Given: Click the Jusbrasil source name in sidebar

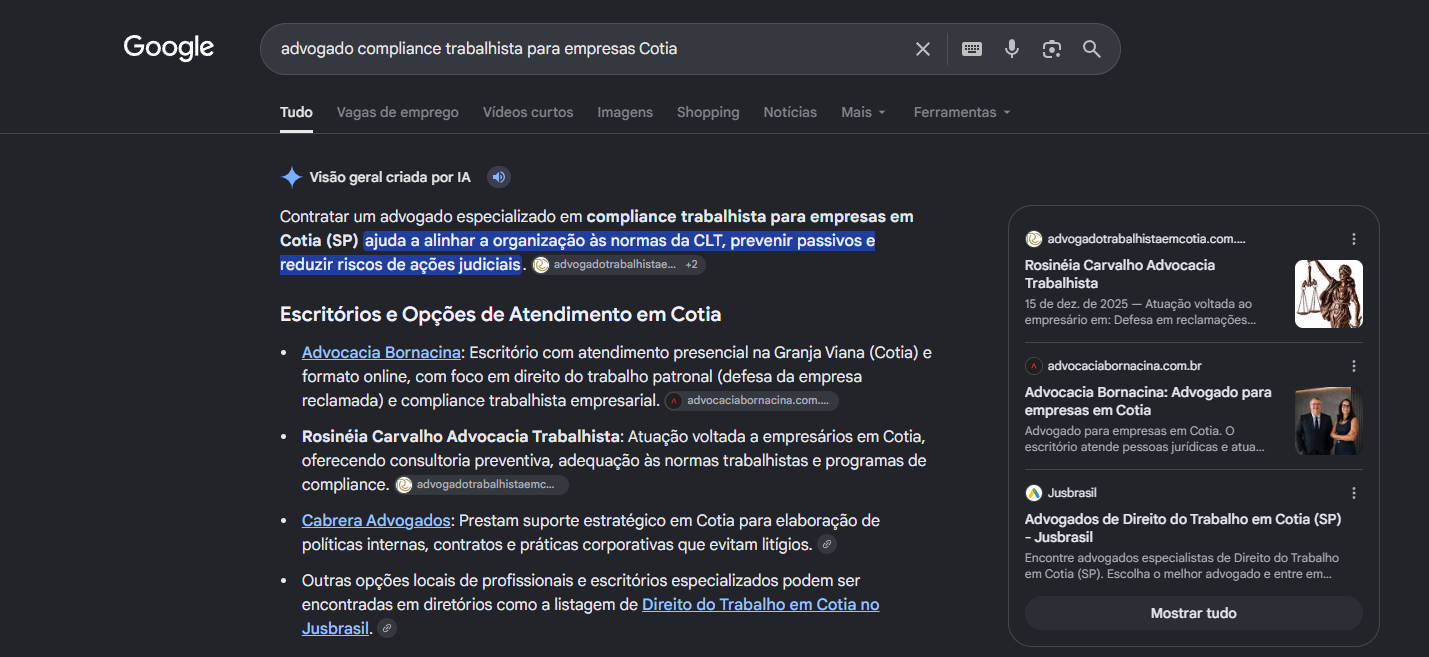Looking at the screenshot, I should (1072, 493).
